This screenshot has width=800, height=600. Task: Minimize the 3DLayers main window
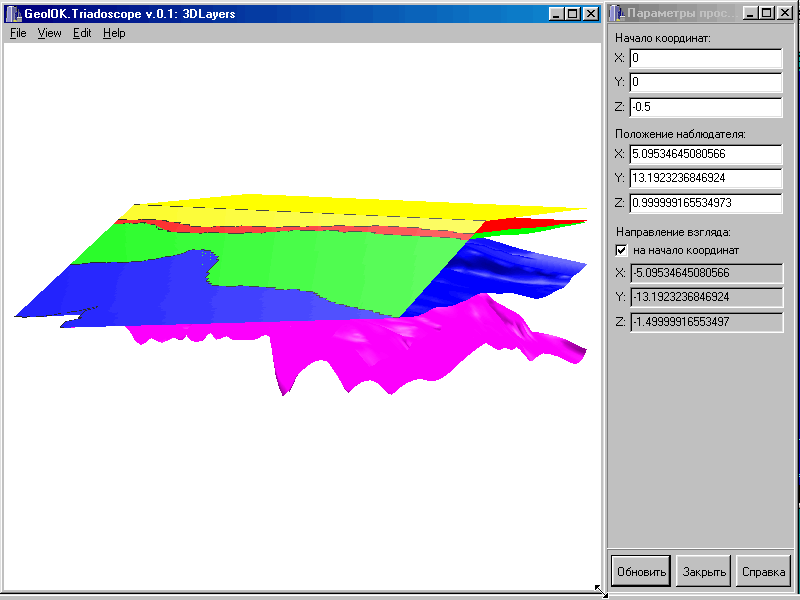pyautogui.click(x=555, y=14)
